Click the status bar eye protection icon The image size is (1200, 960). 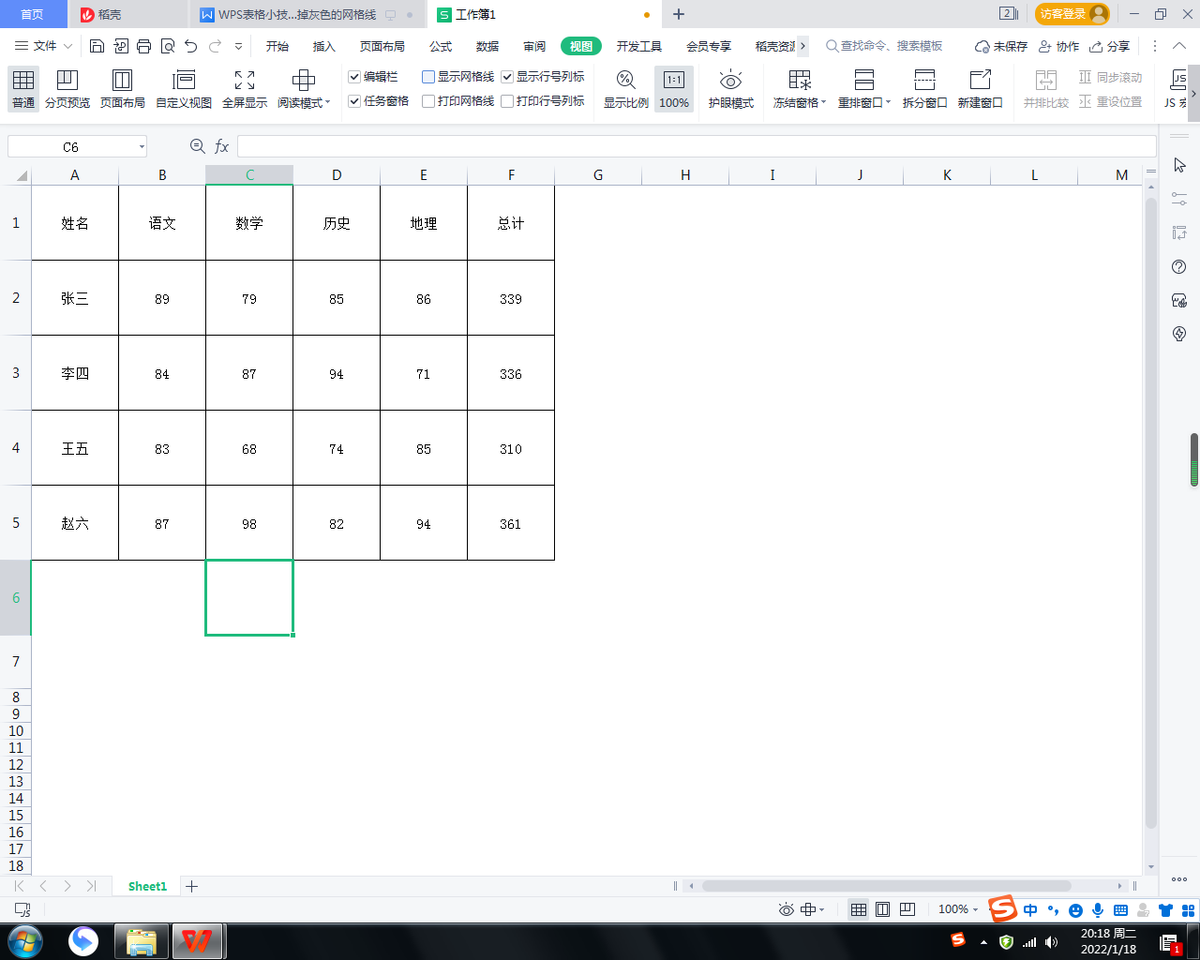point(786,910)
